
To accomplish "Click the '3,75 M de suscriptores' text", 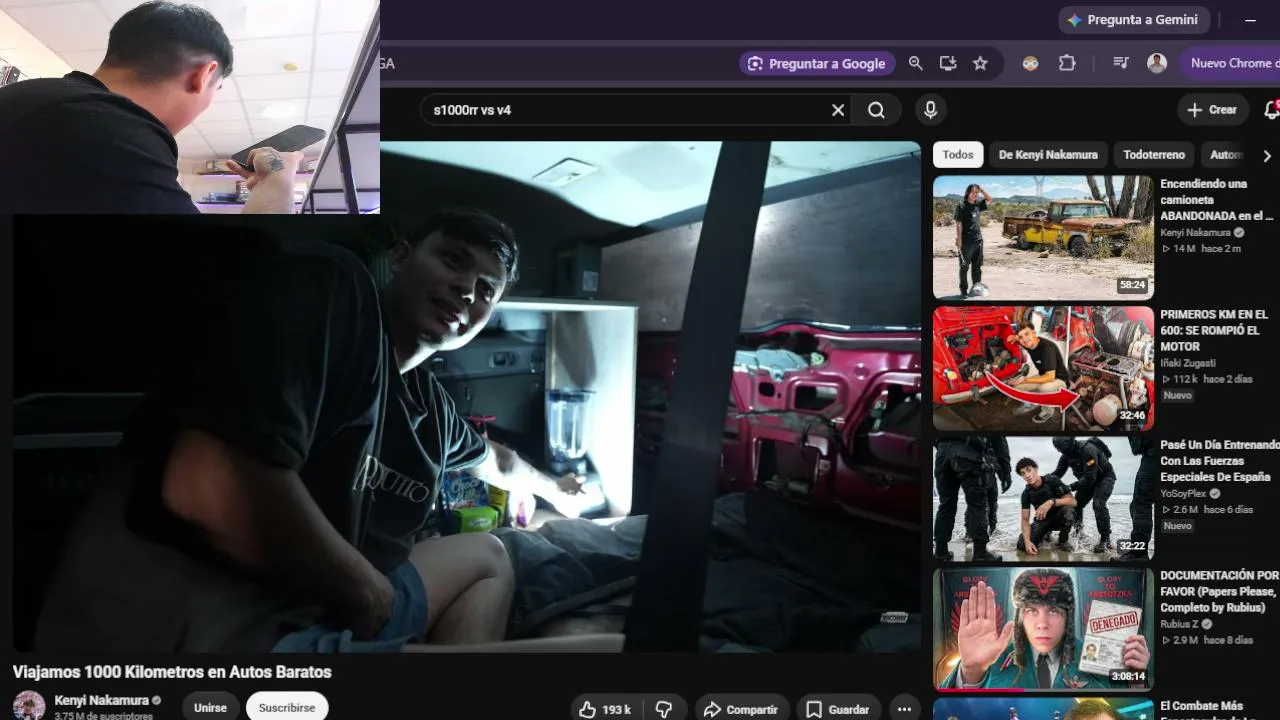I will tap(104, 716).
